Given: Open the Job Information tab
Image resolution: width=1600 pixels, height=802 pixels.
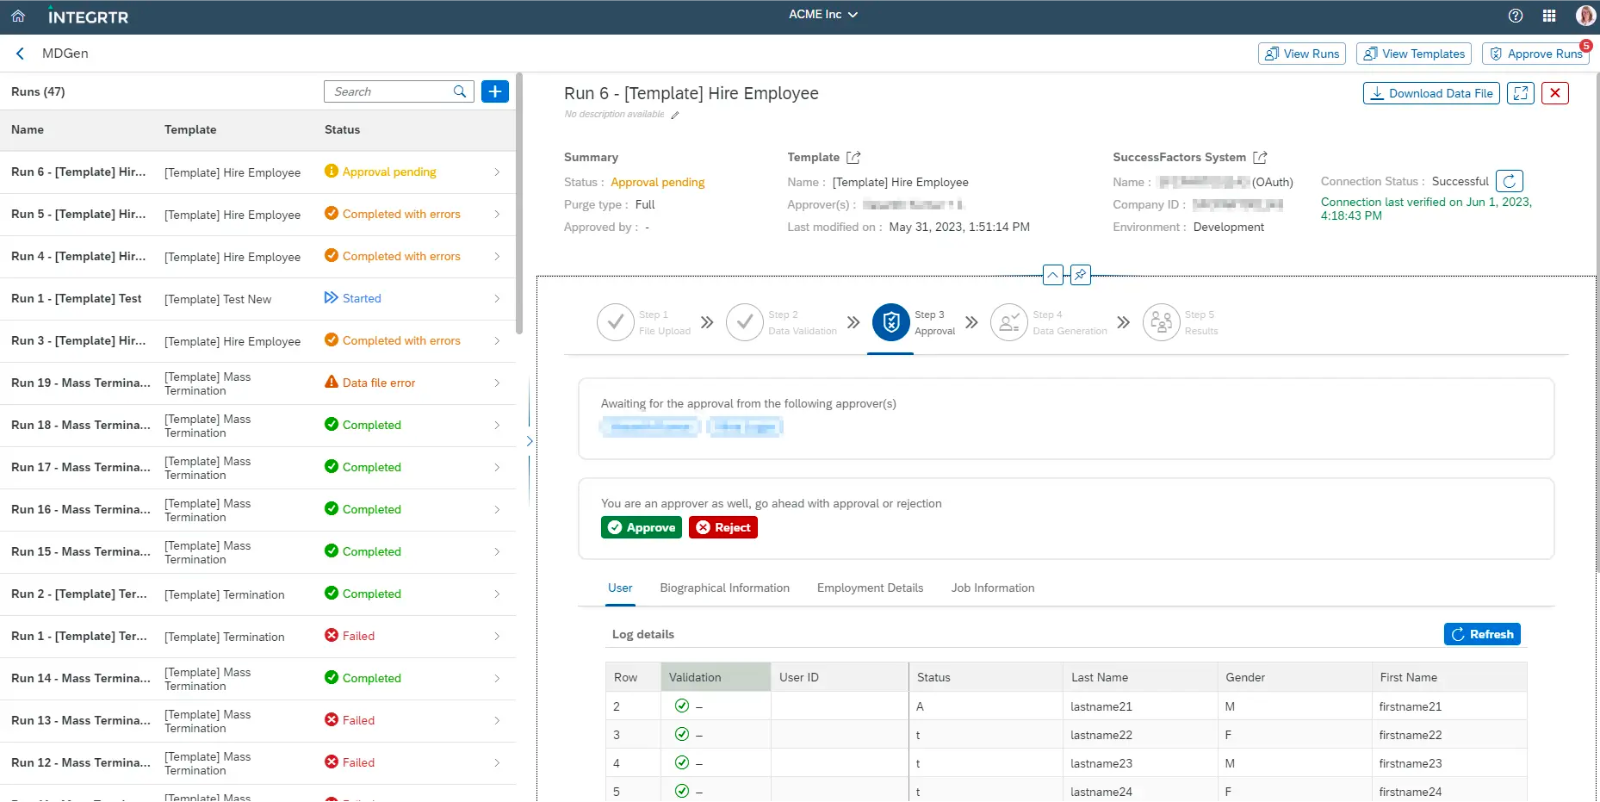Looking at the screenshot, I should [992, 588].
